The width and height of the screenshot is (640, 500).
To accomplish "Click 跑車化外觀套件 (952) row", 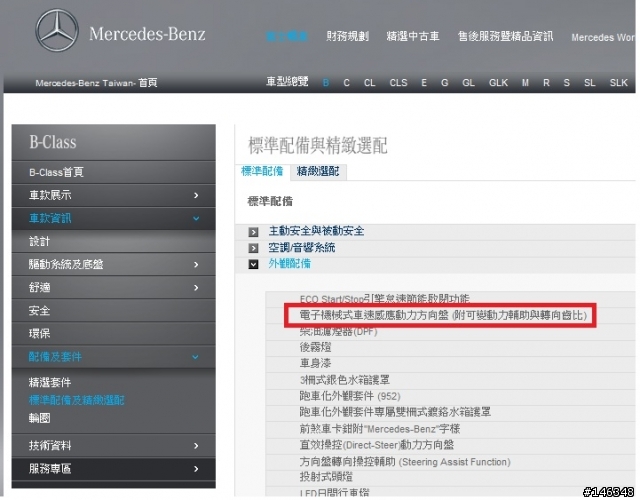I will click(450, 397).
